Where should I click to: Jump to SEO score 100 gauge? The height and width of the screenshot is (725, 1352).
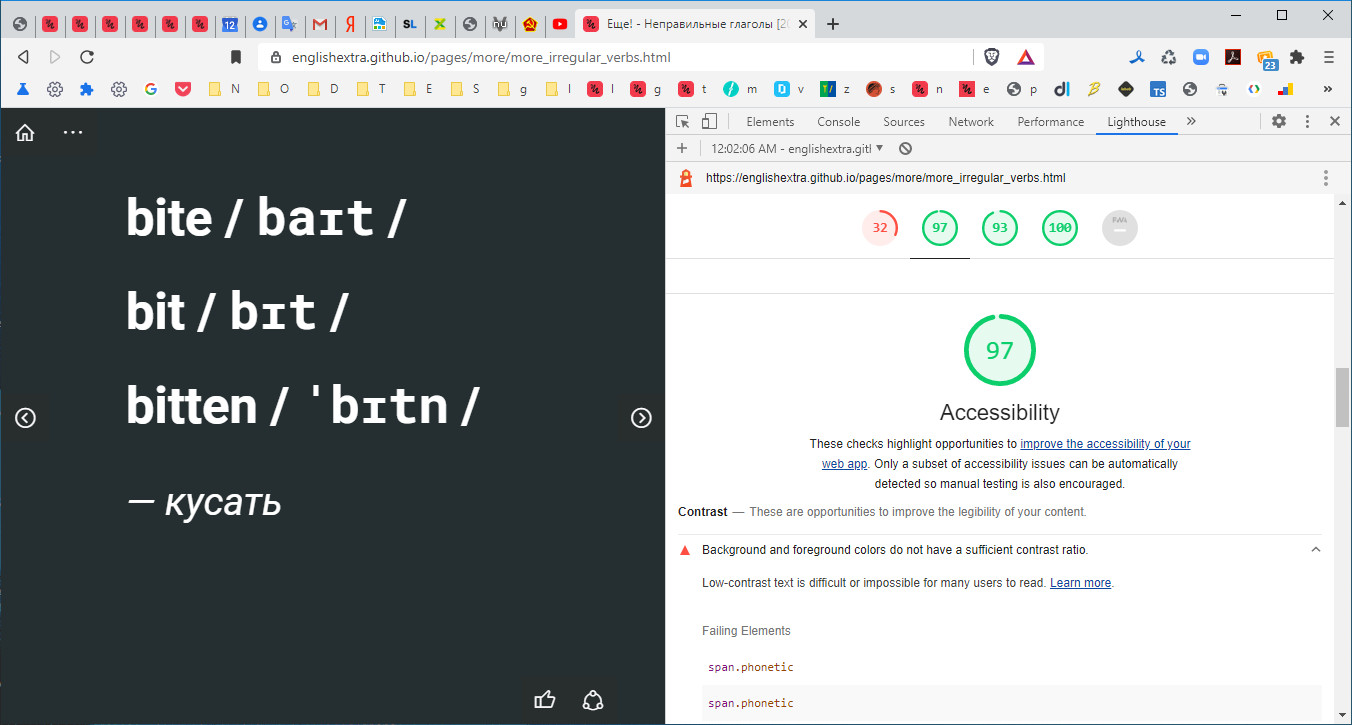pos(1060,228)
